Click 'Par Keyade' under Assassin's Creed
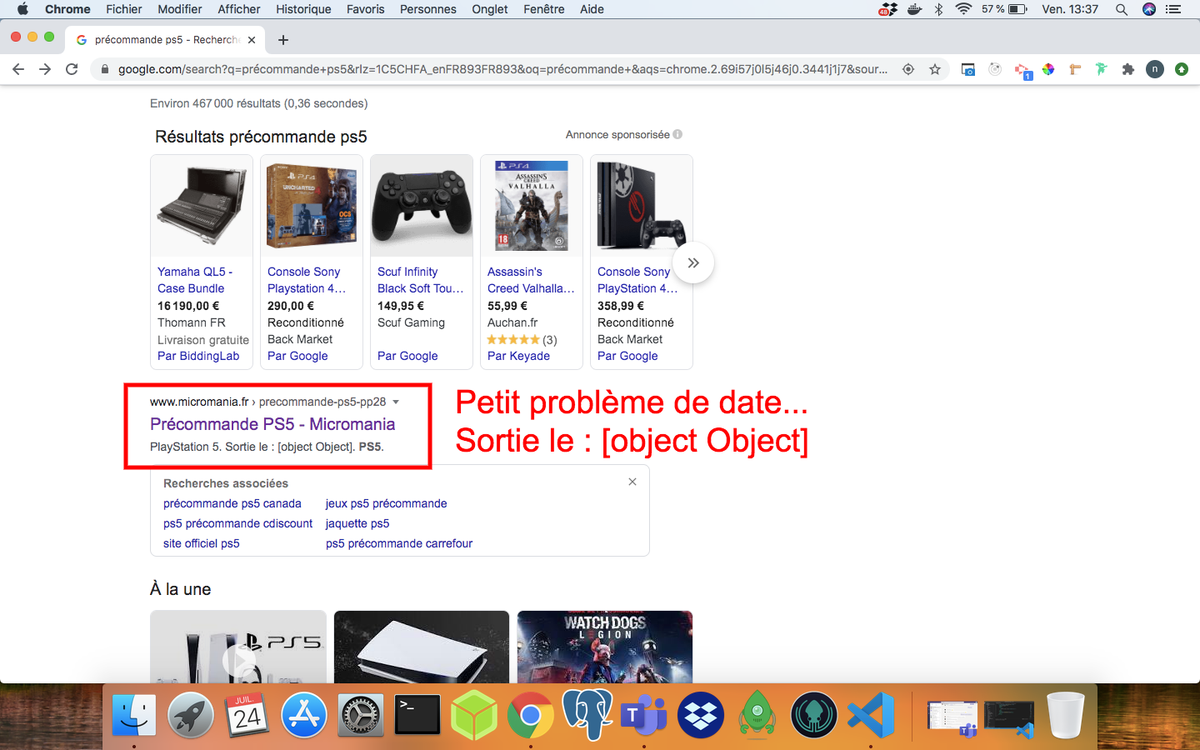1200x750 pixels. [518, 356]
